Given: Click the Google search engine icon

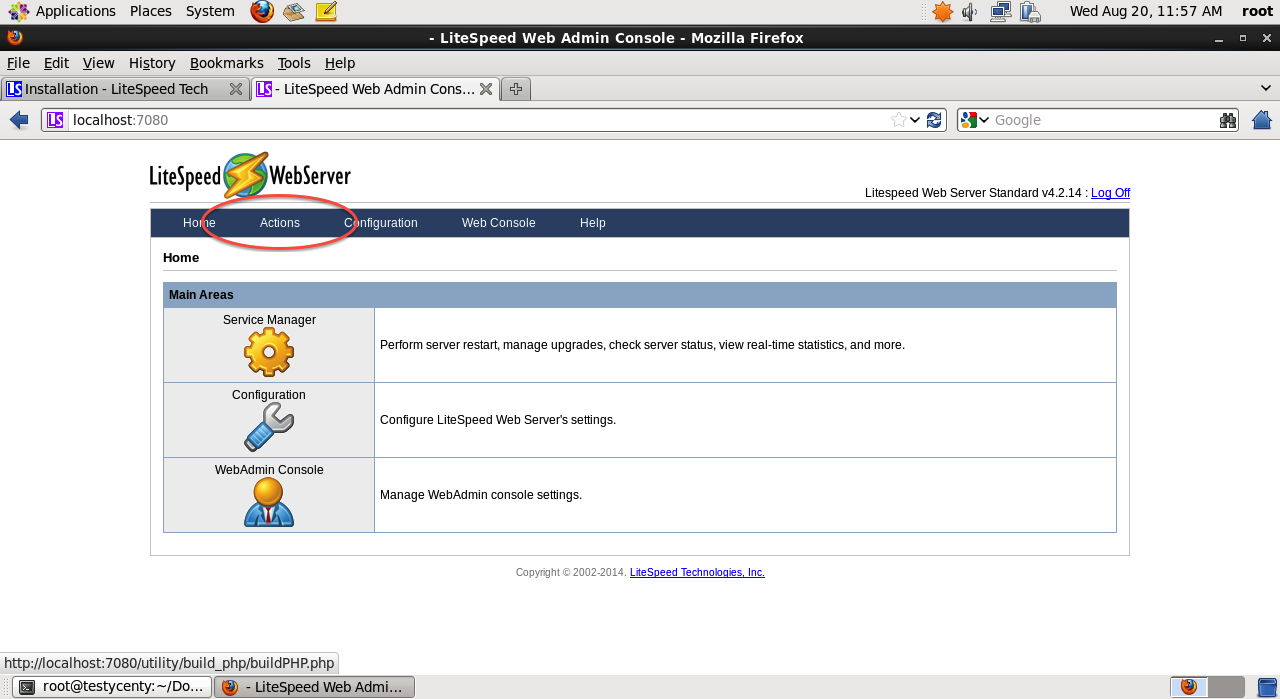Looking at the screenshot, I should (968, 120).
